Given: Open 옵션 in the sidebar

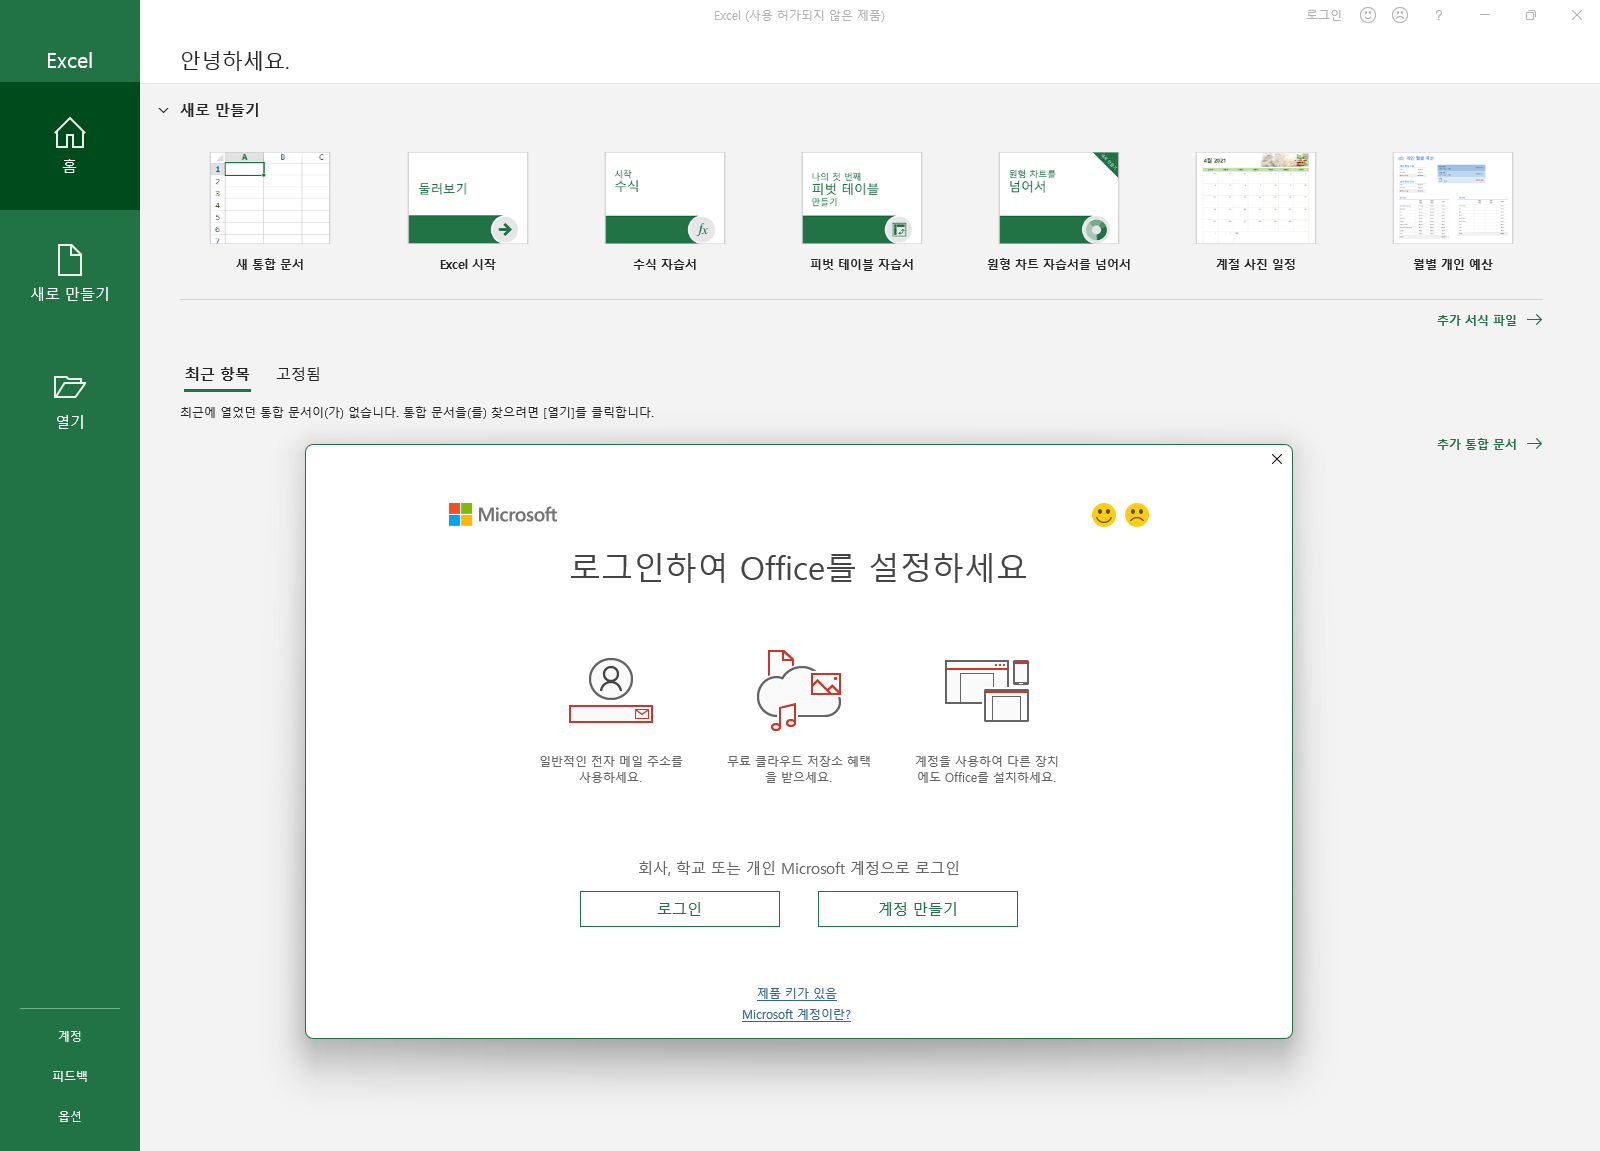Looking at the screenshot, I should 70,1116.
